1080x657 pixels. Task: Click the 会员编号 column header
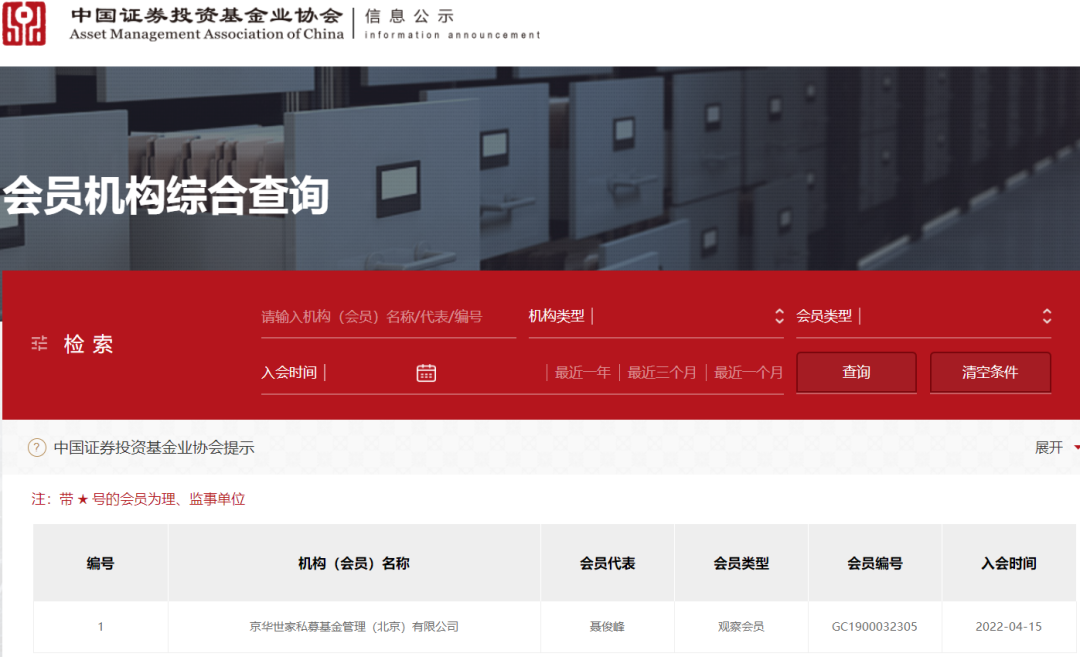pos(875,563)
